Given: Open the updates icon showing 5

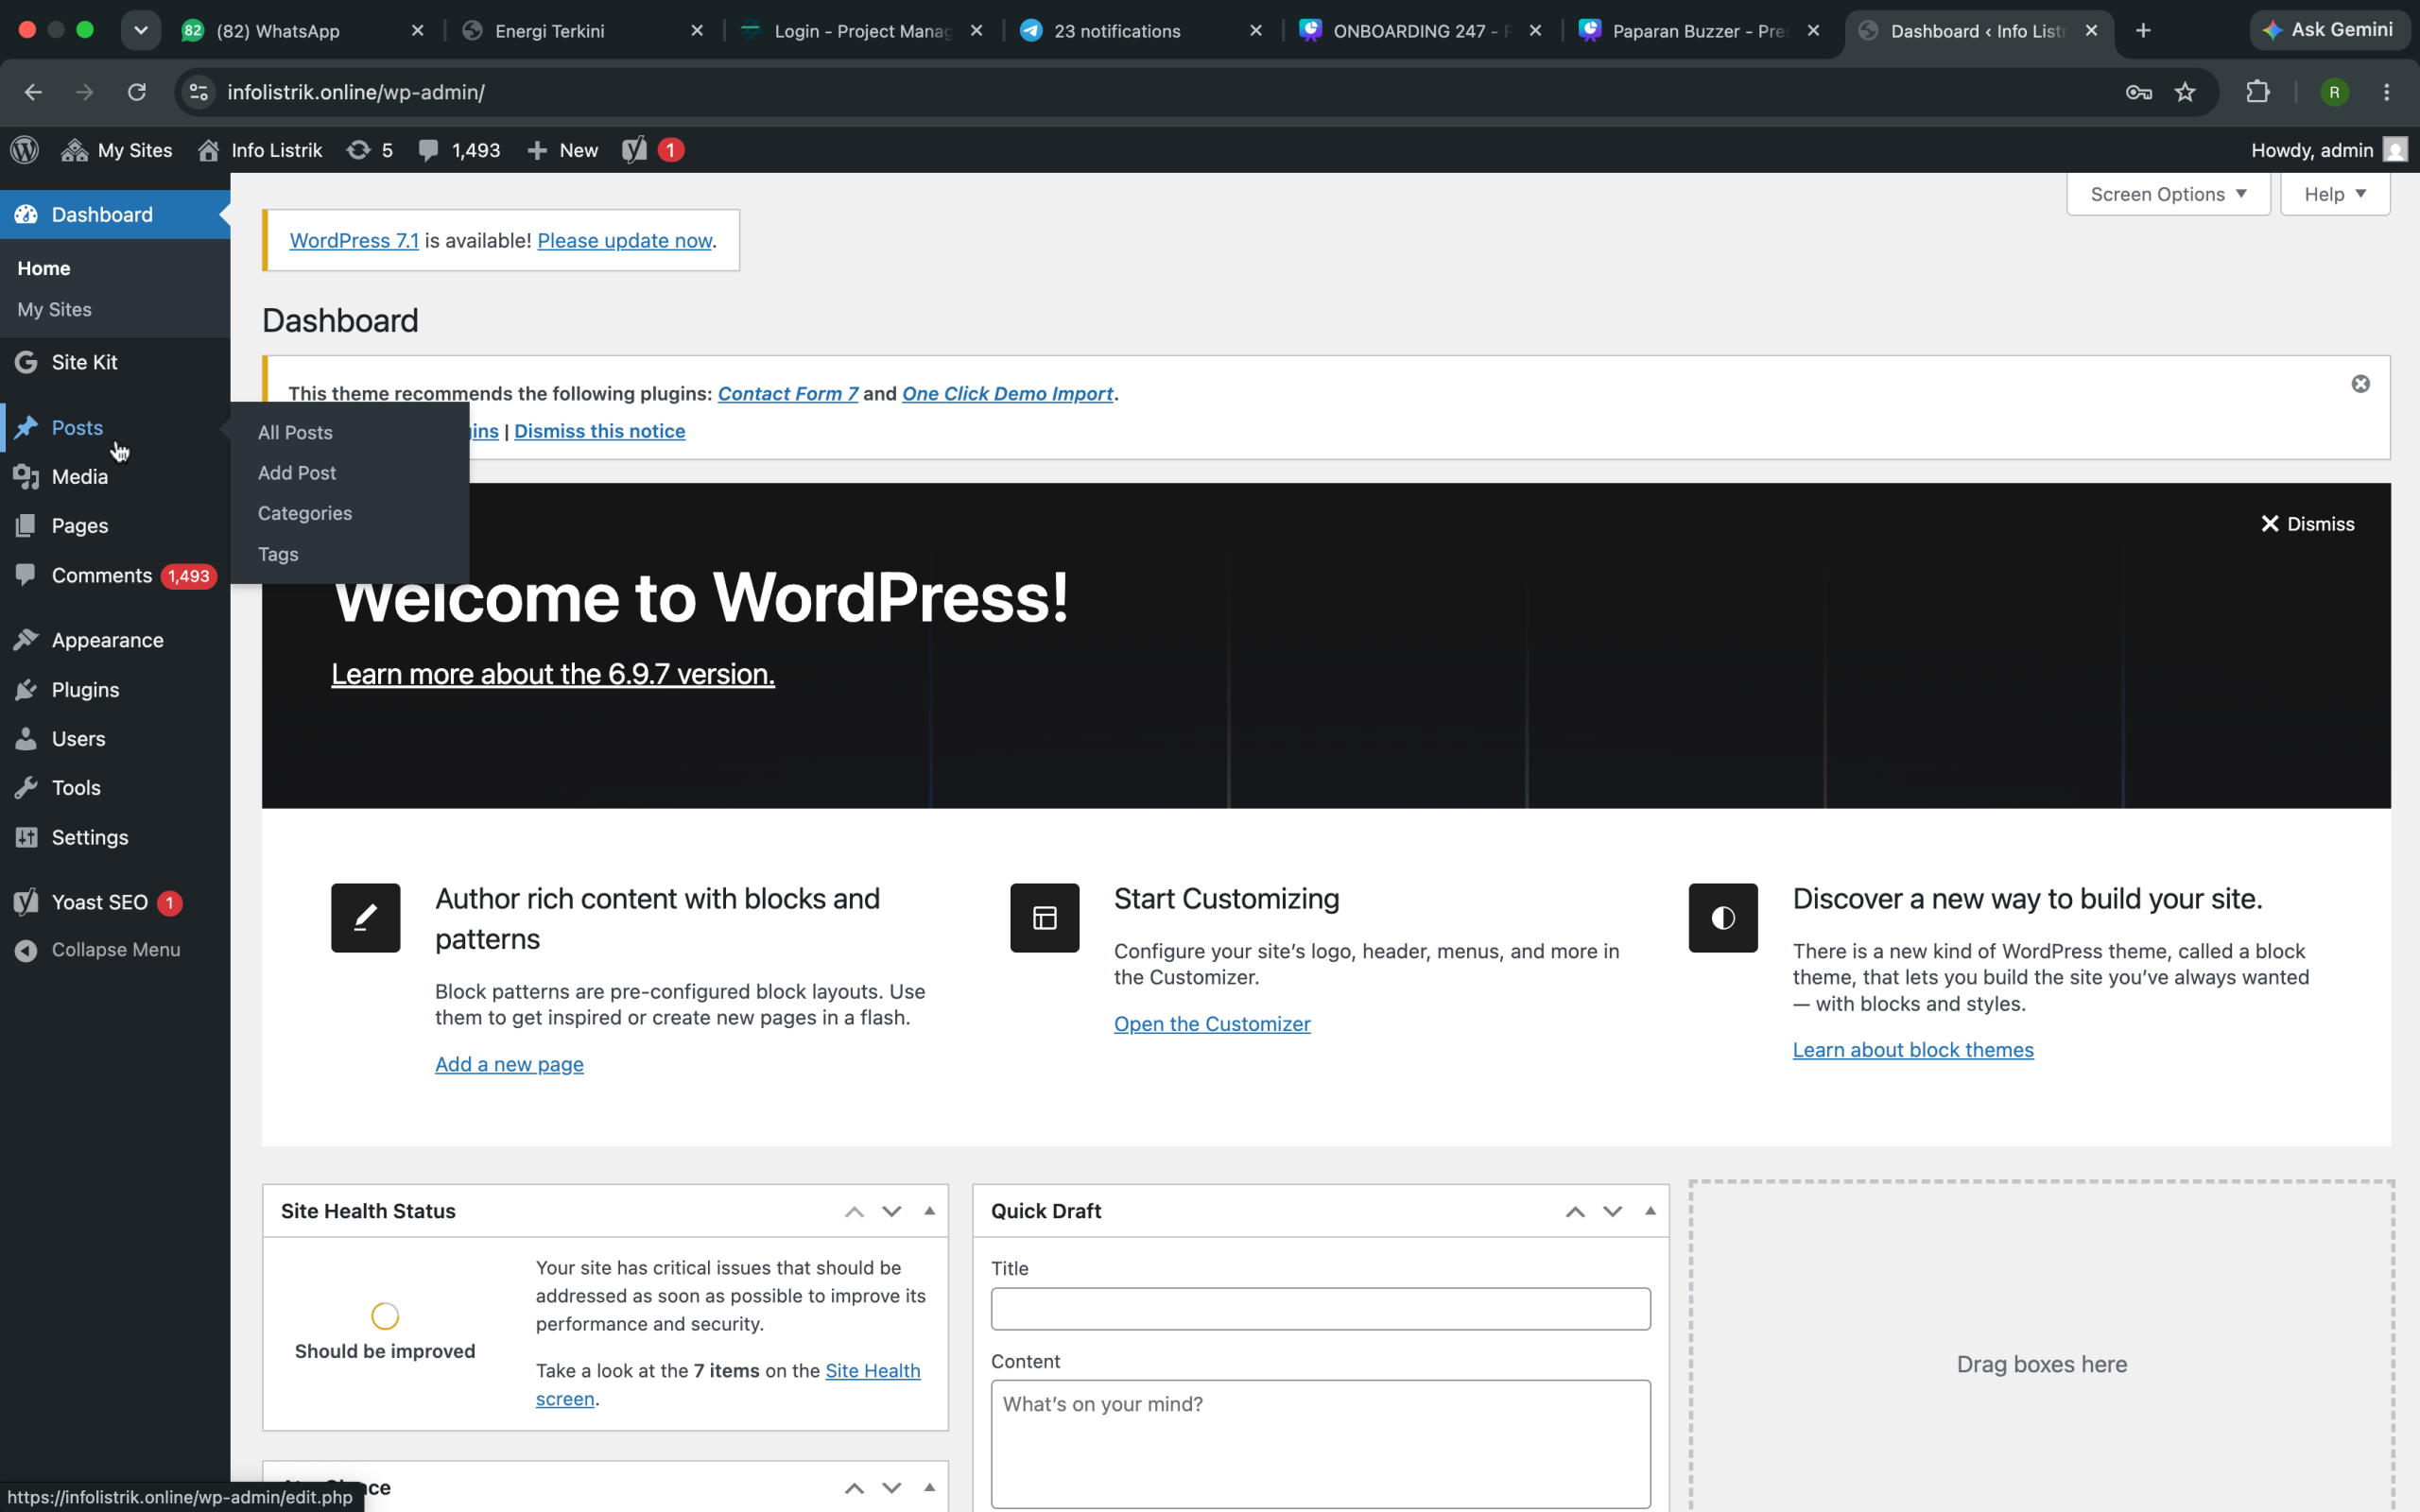Looking at the screenshot, I should click(369, 150).
